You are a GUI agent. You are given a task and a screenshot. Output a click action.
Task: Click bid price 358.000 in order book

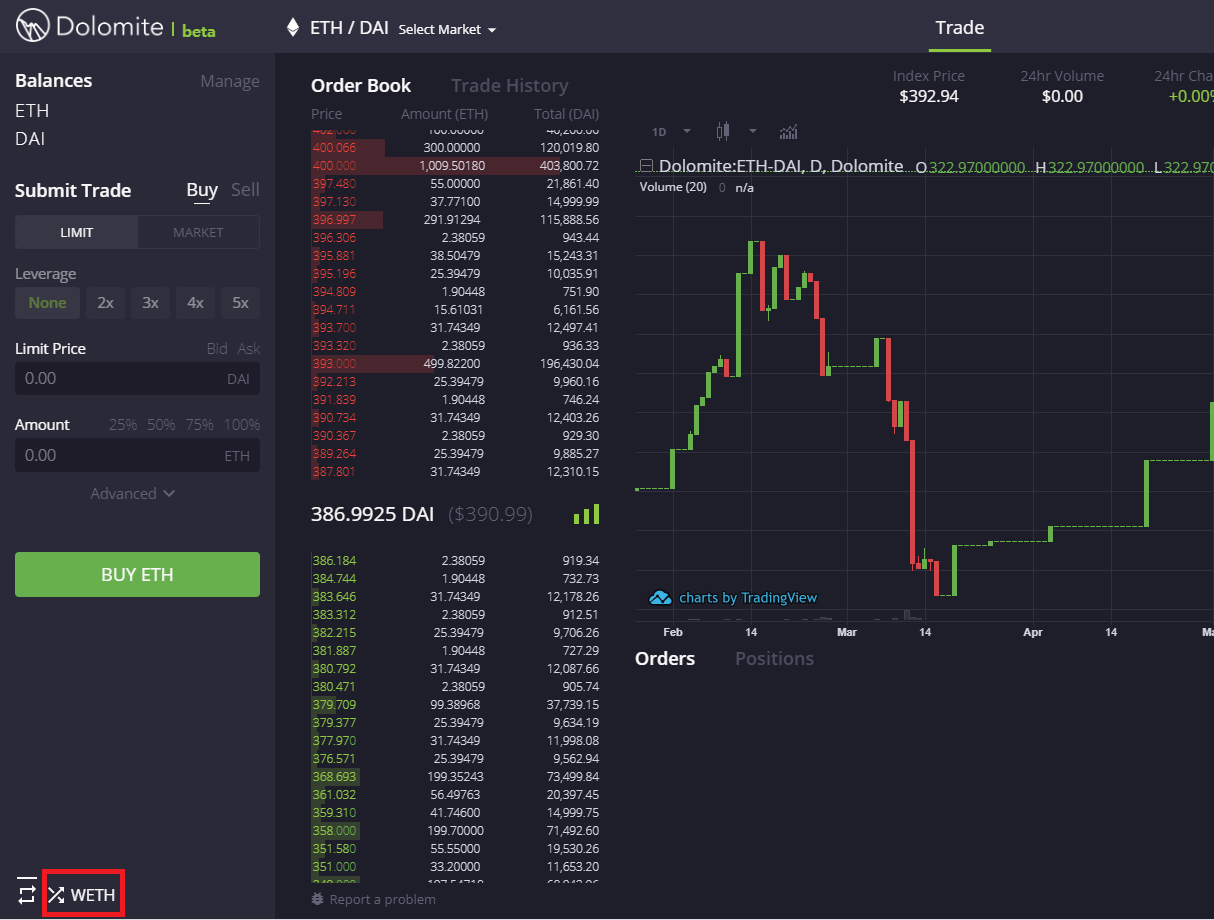[334, 830]
